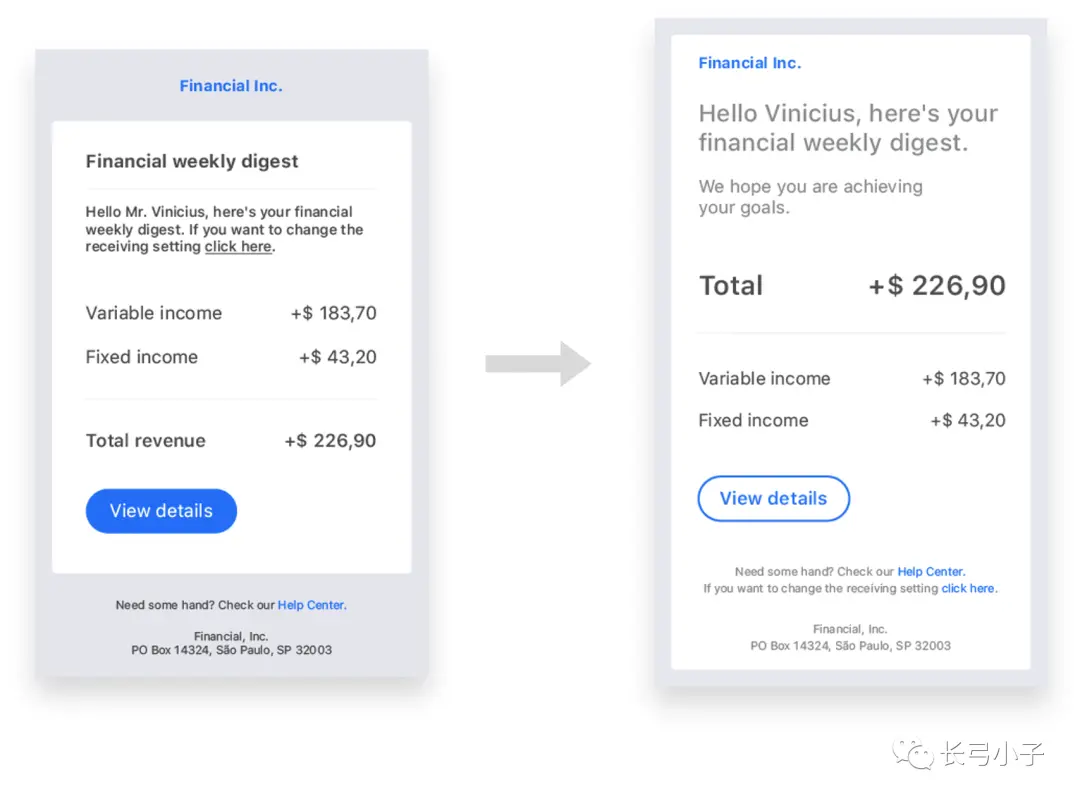Click the Hello Vinicius greeting headline
This screenshot has height=801, width=1080.
848,128
